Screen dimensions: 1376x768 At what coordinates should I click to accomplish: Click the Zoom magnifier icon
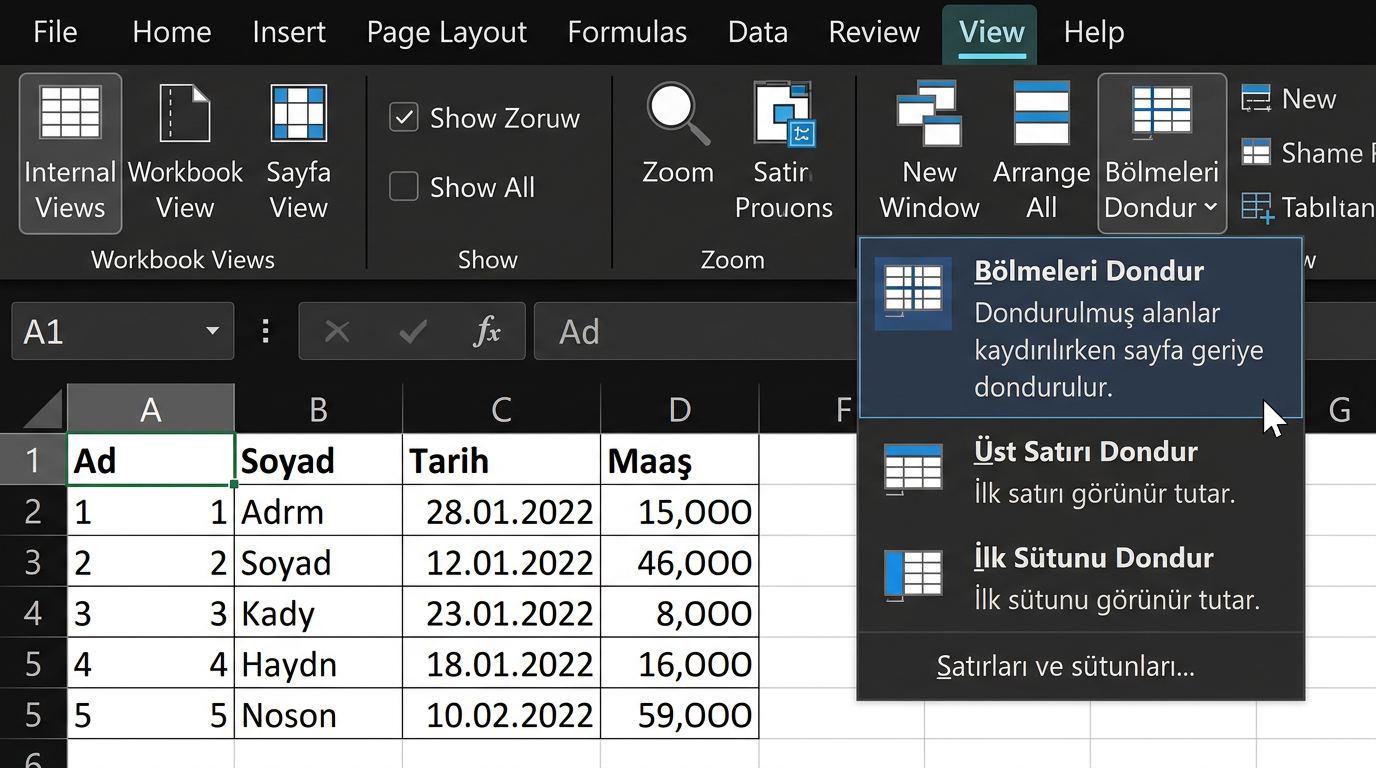point(677,112)
